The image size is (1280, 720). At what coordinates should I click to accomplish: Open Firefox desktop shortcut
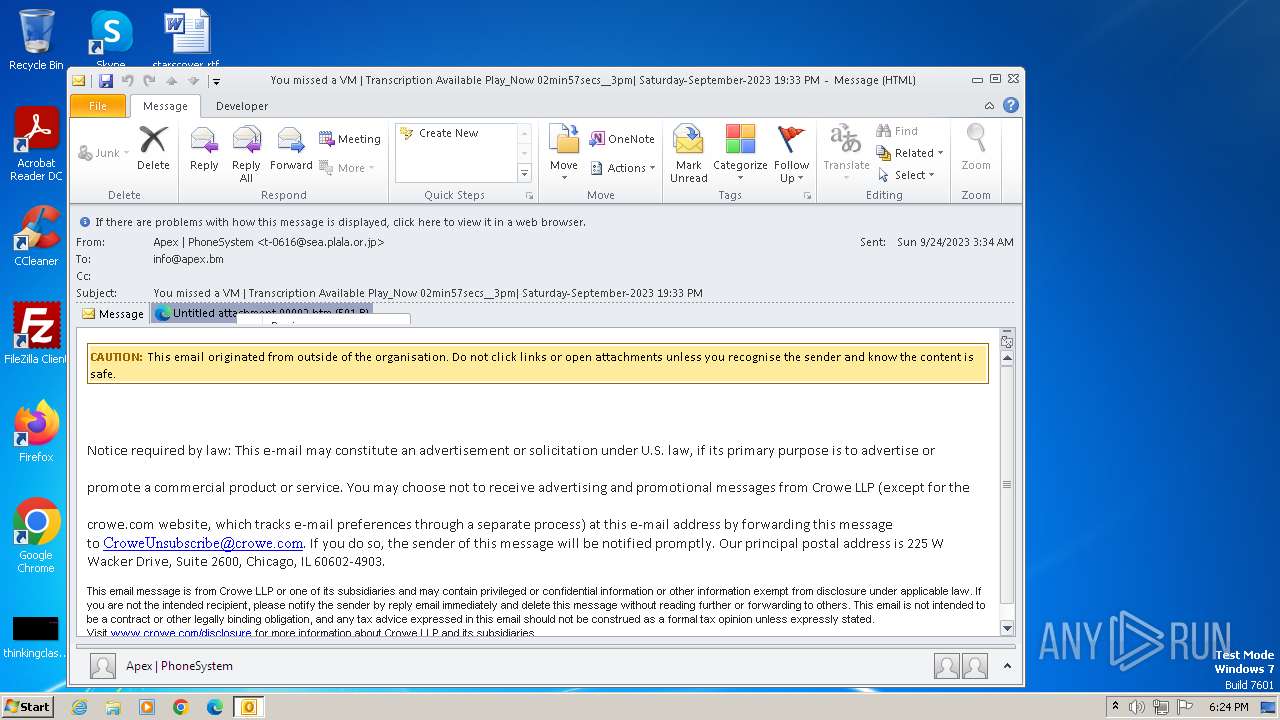(36, 432)
